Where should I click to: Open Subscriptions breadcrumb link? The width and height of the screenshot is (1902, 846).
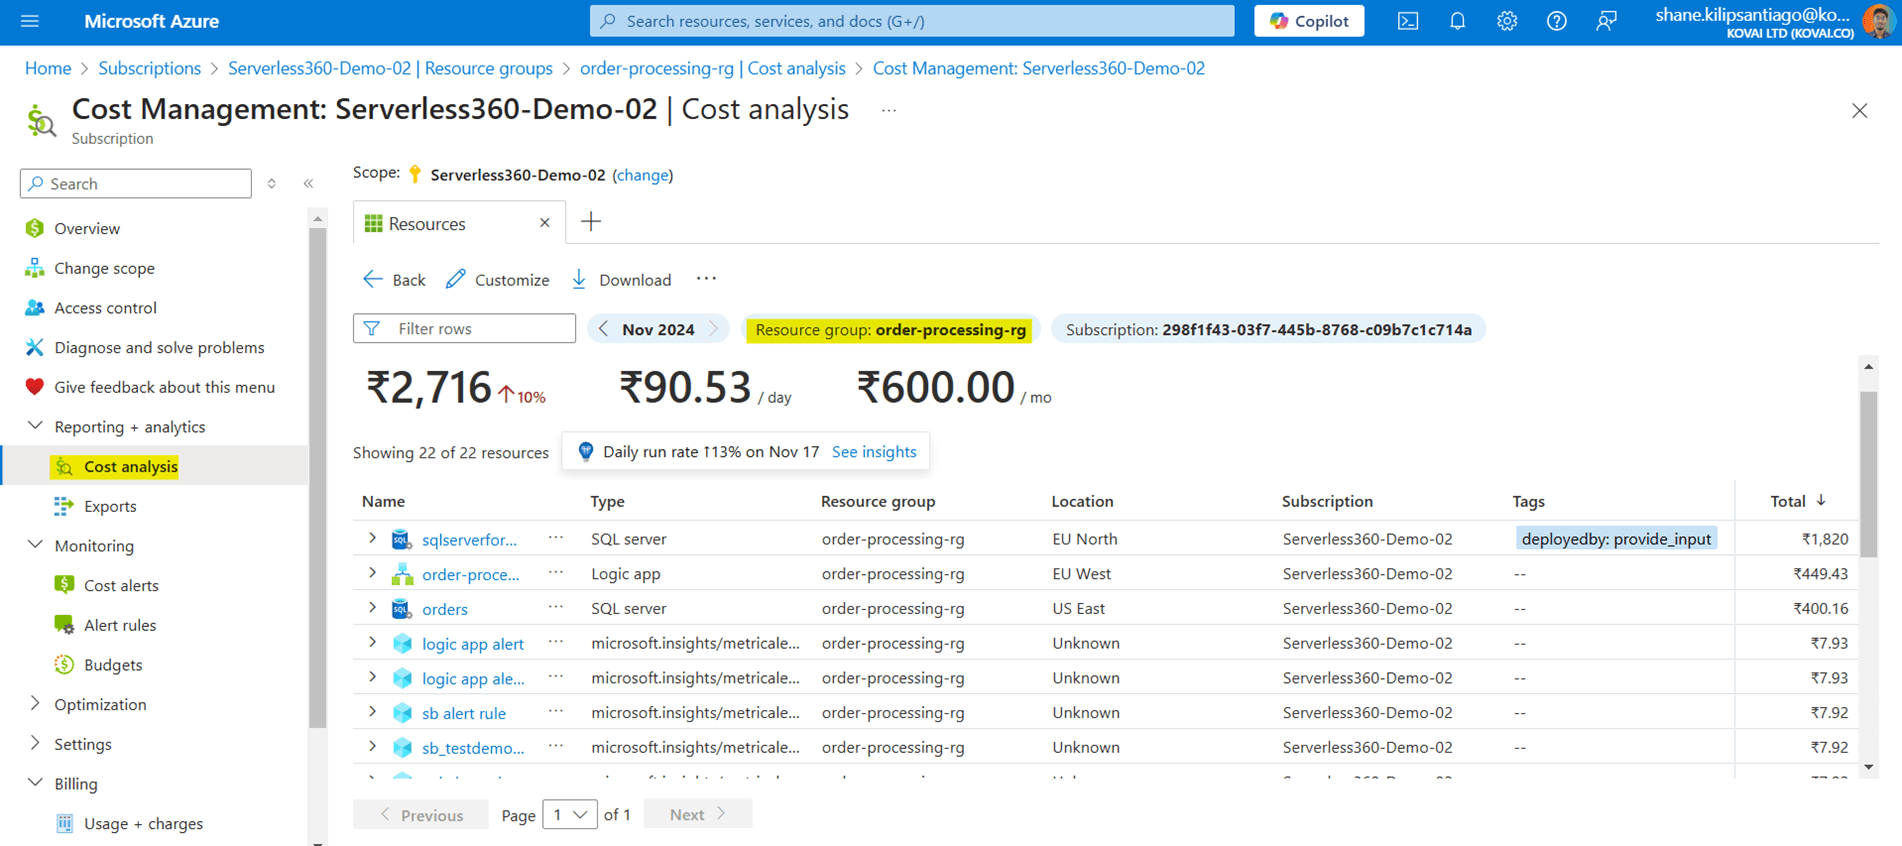149,68
